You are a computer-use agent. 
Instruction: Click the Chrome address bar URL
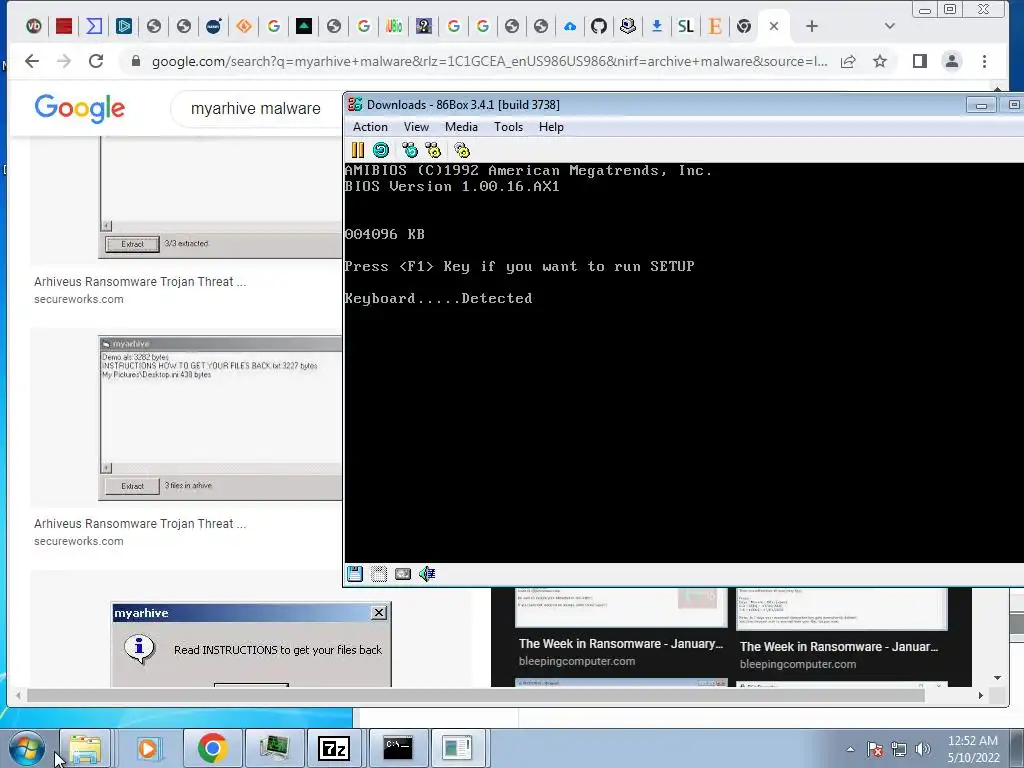click(x=489, y=61)
